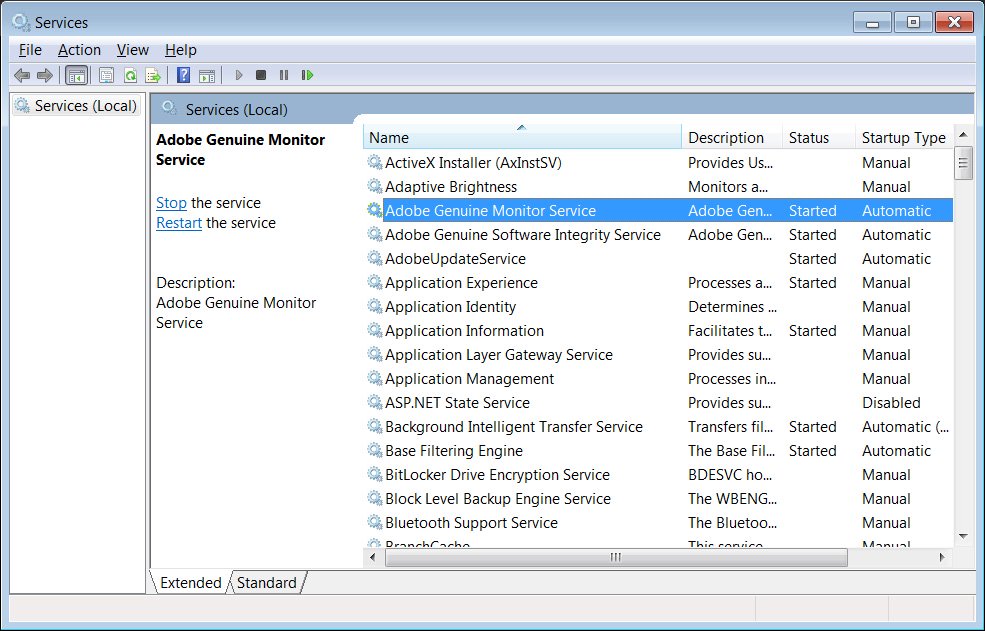The height and width of the screenshot is (631, 985).
Task: Click the Export List toolbar icon
Action: click(x=153, y=75)
